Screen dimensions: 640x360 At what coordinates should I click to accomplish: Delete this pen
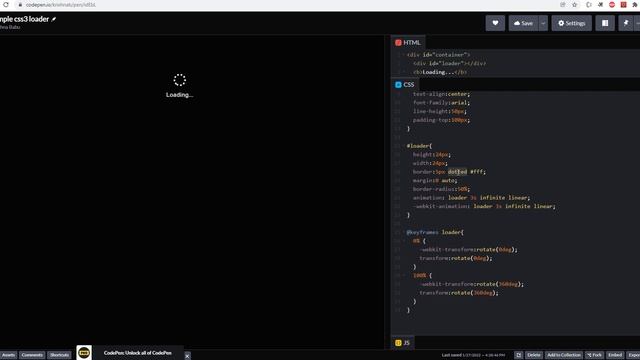tap(533, 355)
